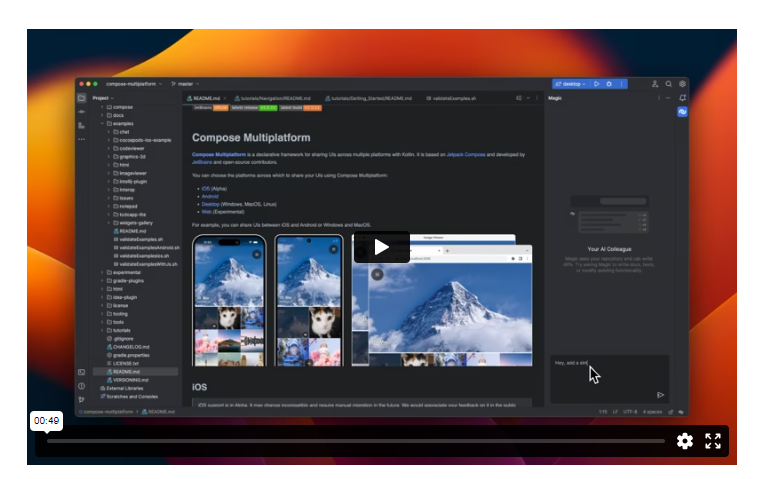Image resolution: width=766 pixels, height=479 pixels.
Task: Enter fullscreen video mode
Action: 713,441
